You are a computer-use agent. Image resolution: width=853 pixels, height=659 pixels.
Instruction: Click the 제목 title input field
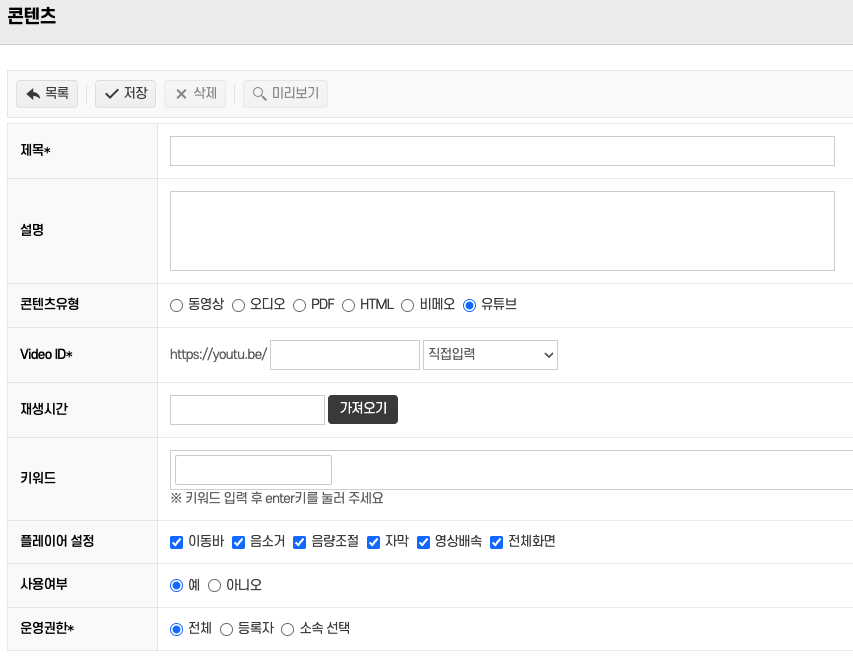[502, 151]
